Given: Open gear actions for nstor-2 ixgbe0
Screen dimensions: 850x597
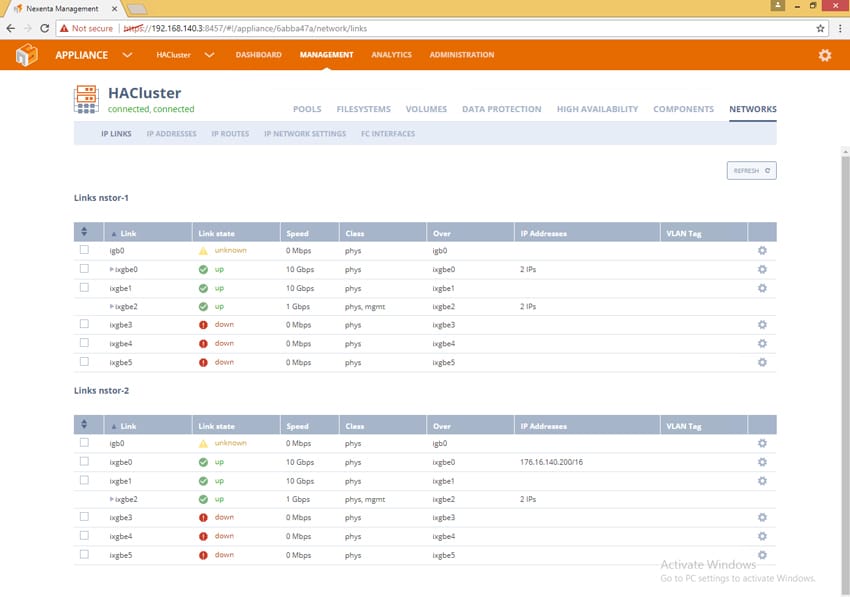Looking at the screenshot, I should point(762,462).
